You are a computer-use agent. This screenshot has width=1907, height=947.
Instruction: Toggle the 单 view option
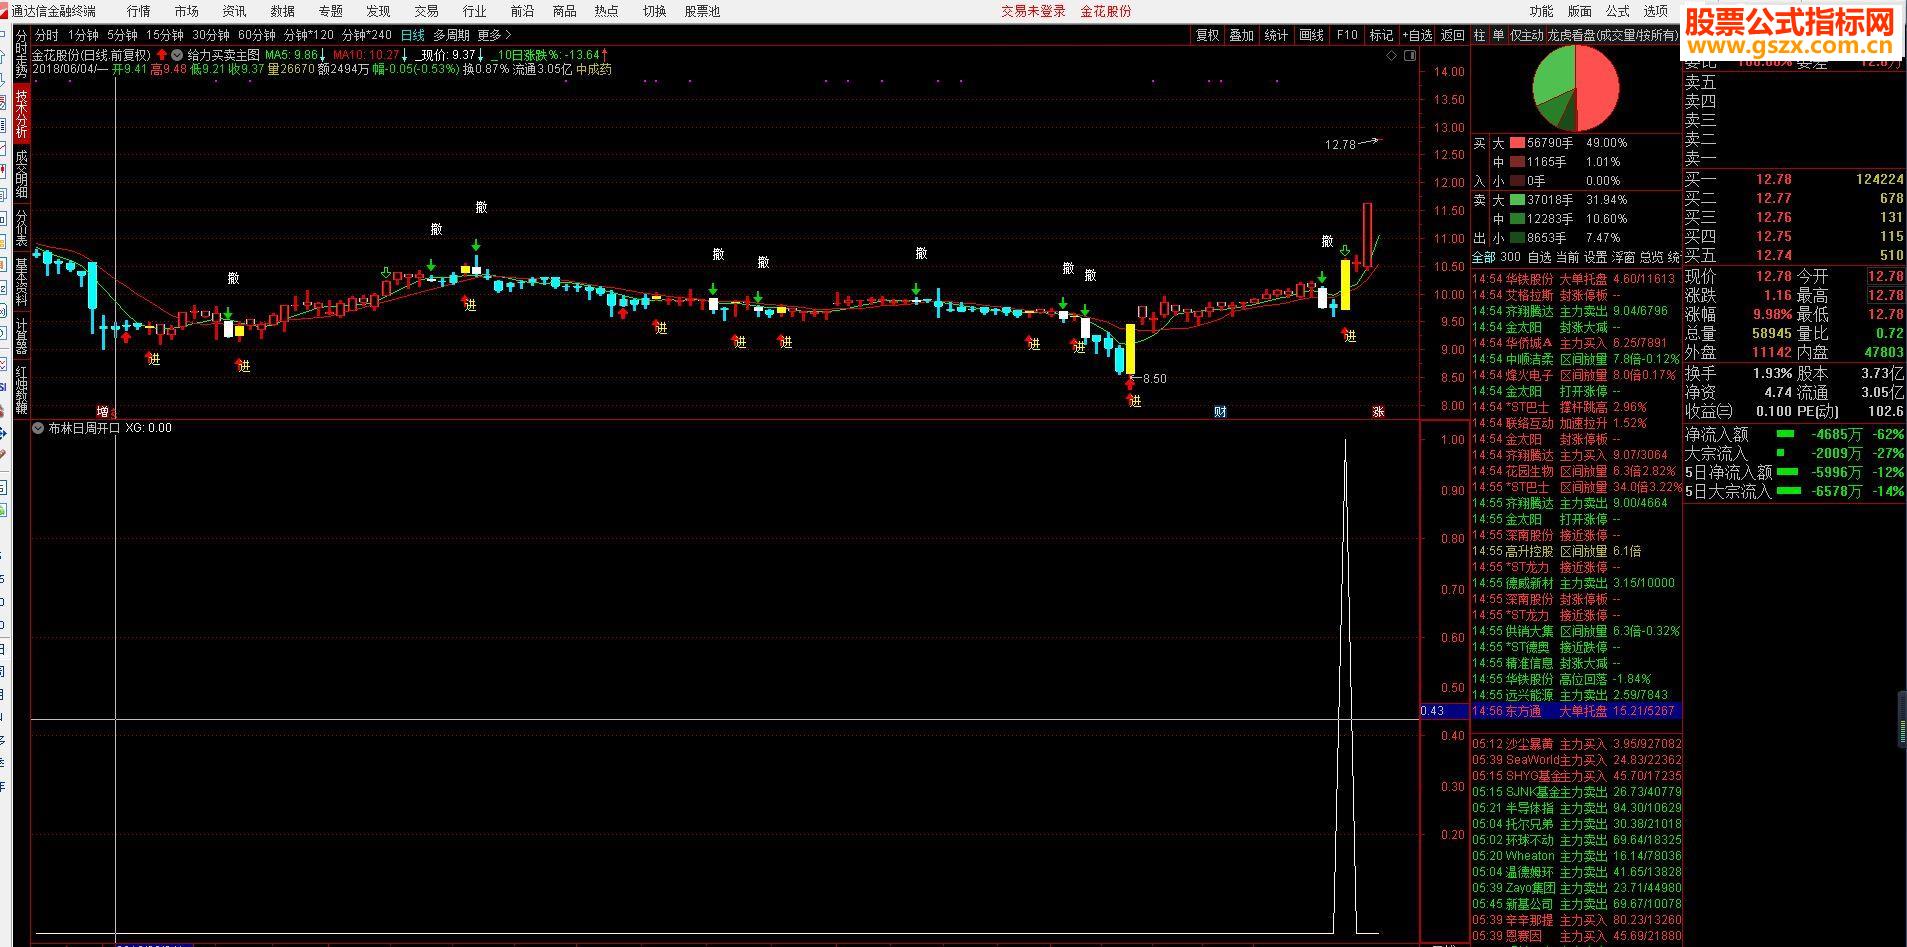tap(1497, 35)
